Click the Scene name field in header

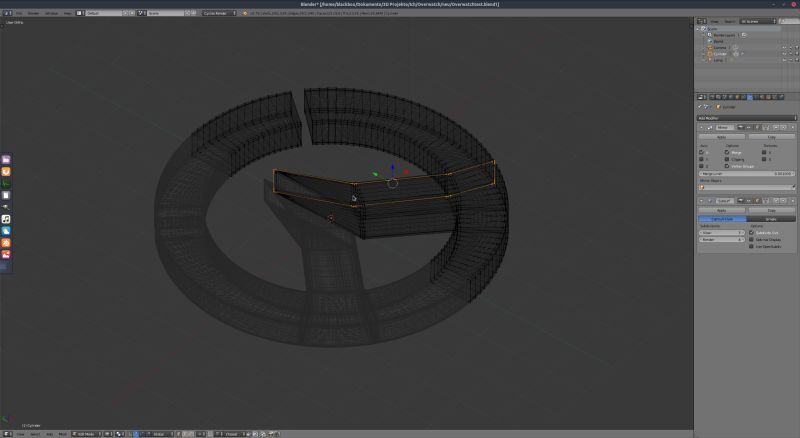pyautogui.click(x=166, y=13)
